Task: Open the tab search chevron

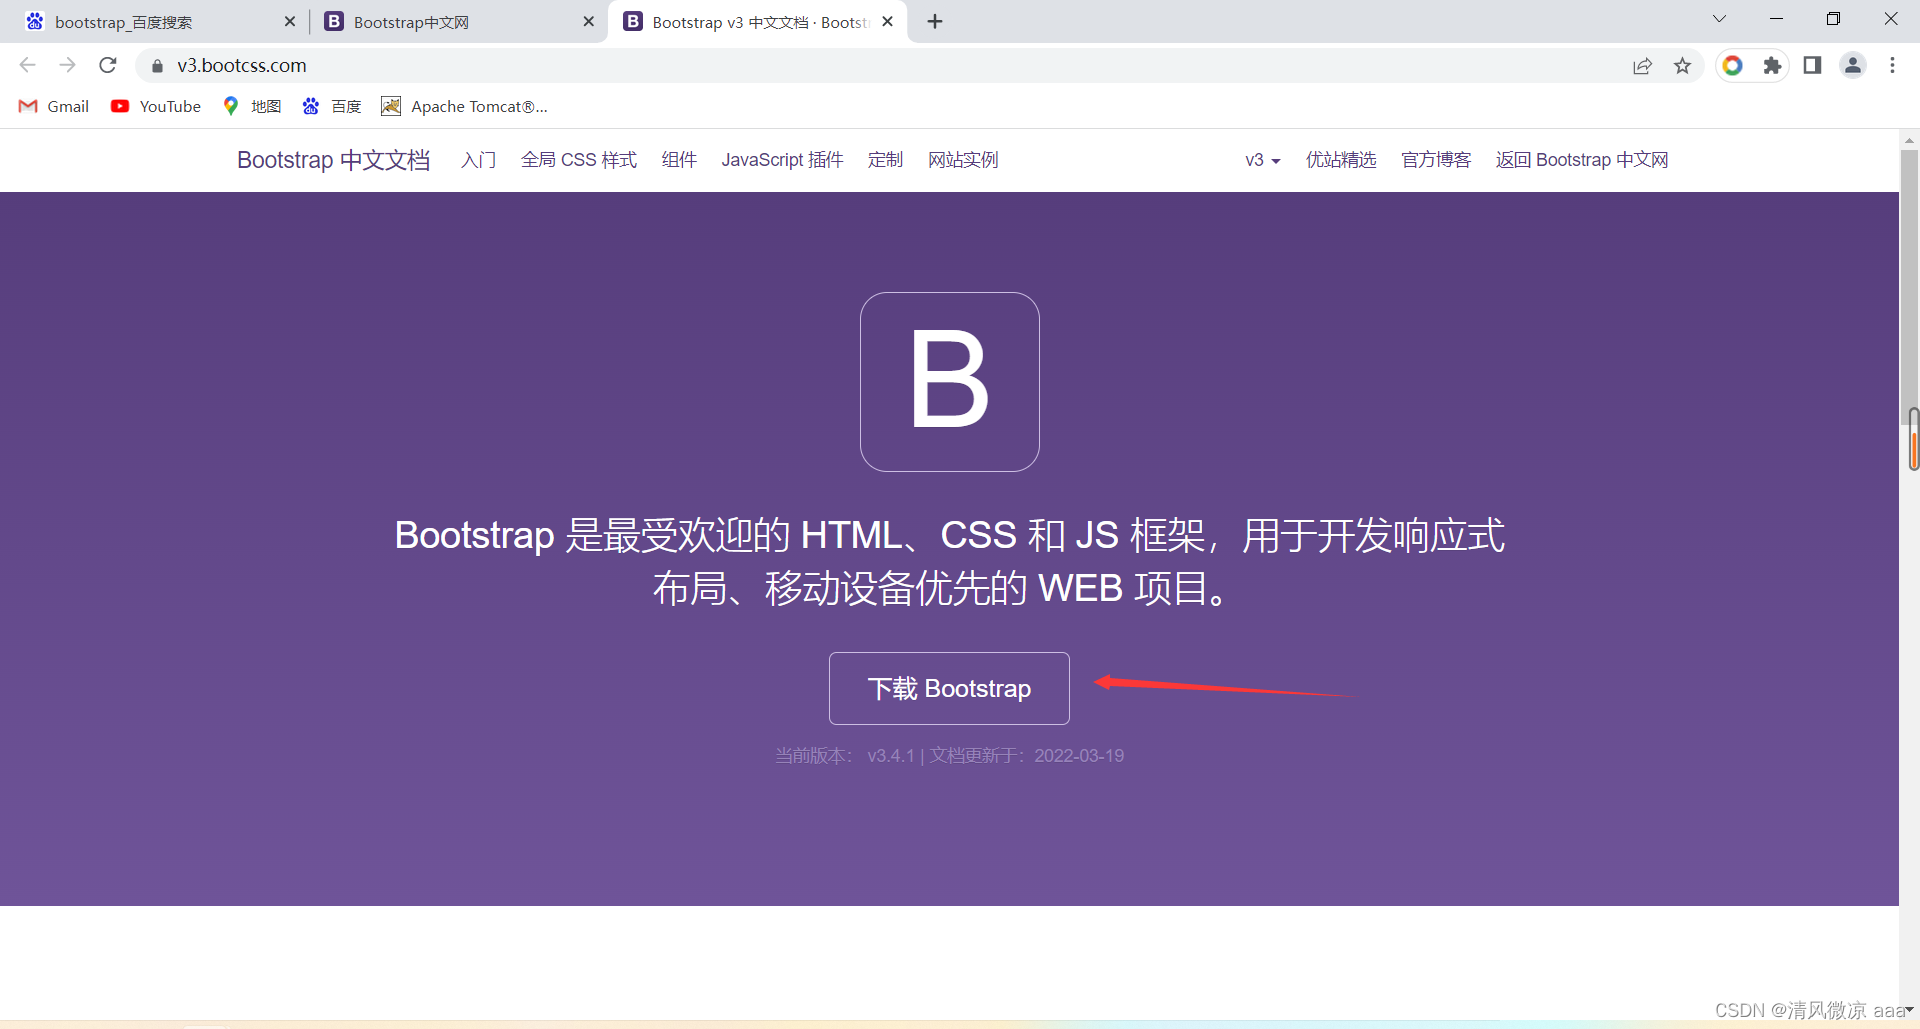Action: 1719,18
